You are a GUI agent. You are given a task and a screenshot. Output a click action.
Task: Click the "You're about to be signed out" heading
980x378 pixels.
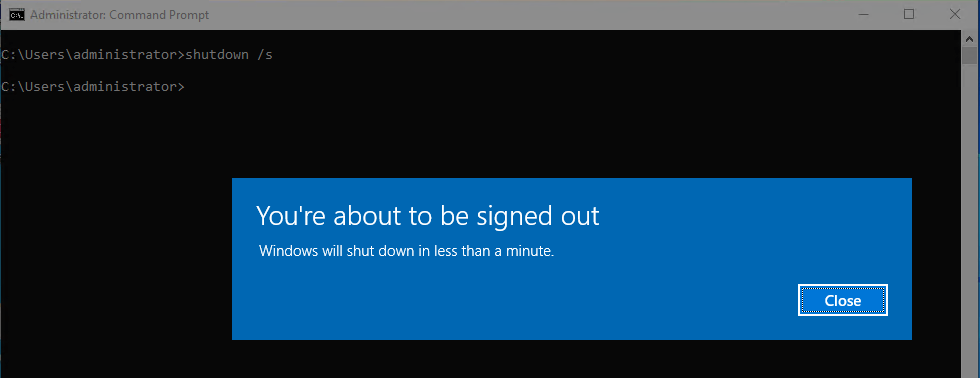coord(428,216)
